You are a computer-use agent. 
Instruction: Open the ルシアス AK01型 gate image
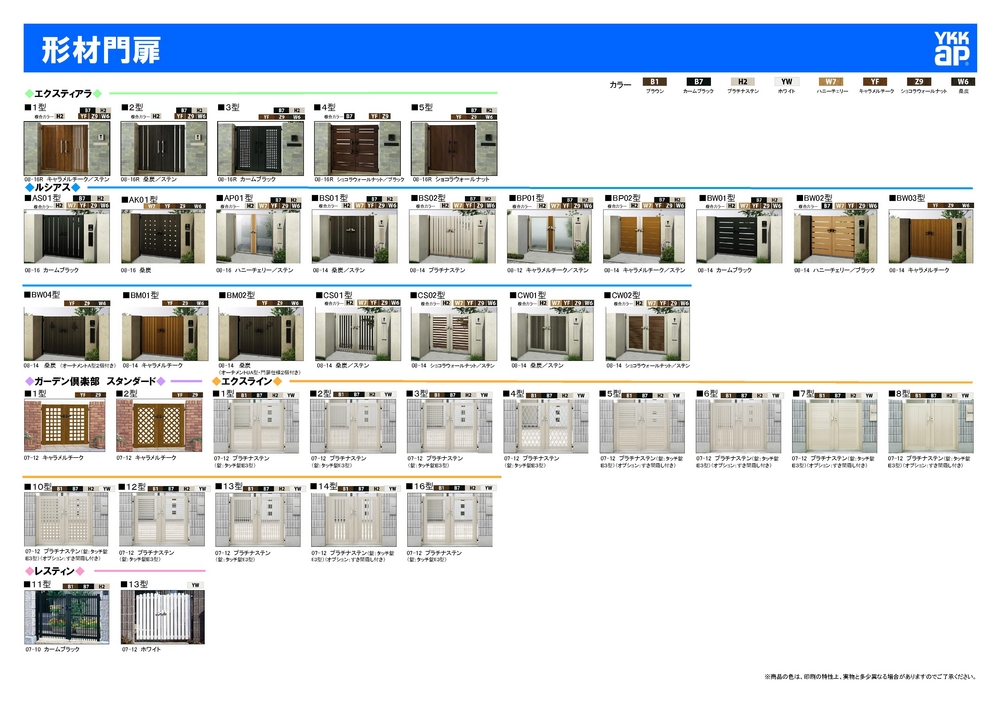pyautogui.click(x=163, y=237)
